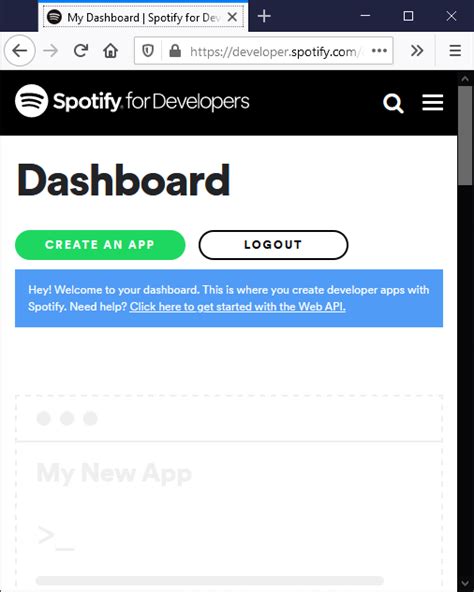Reload the page with the refresh icon
474x592 pixels.
click(81, 51)
